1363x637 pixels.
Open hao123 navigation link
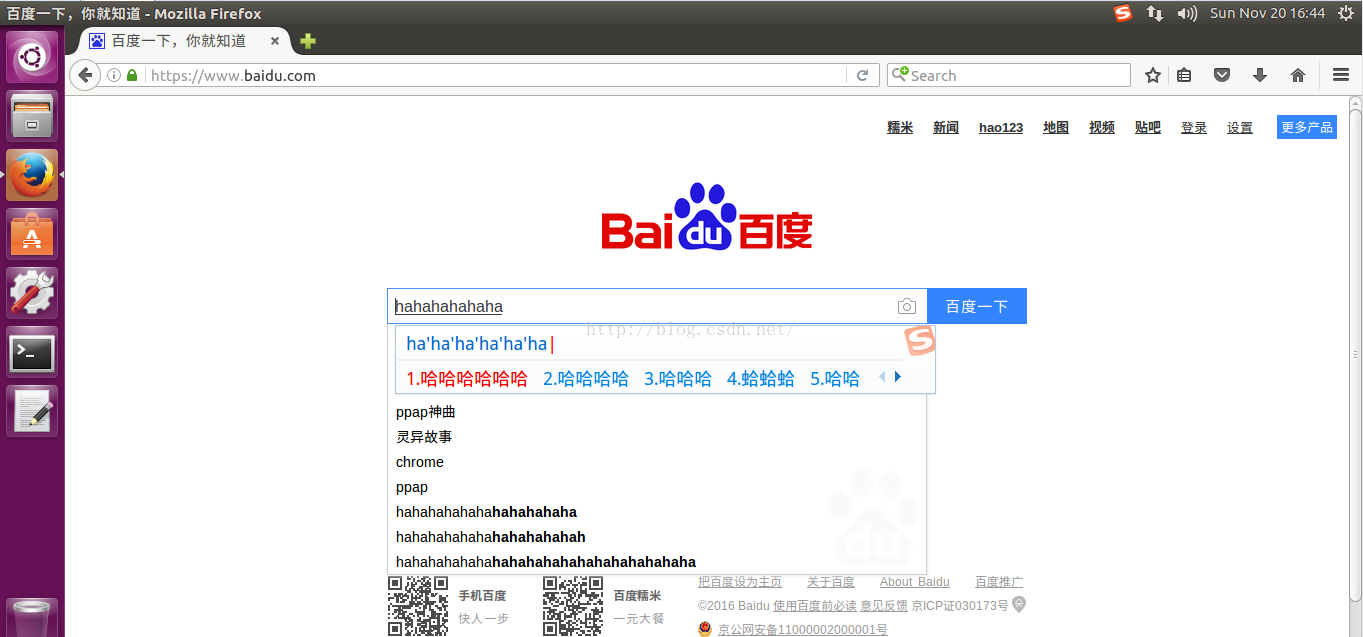click(1001, 127)
